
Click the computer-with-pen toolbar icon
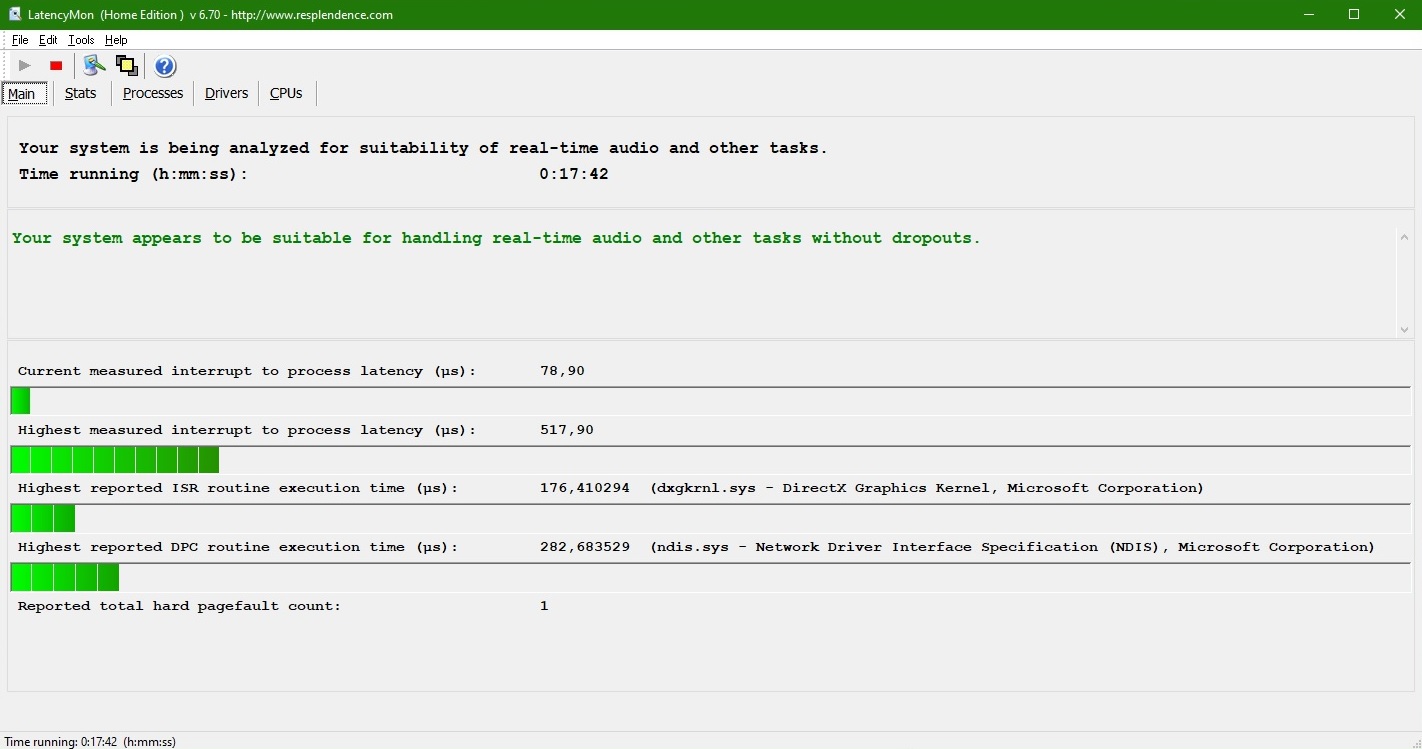coord(94,66)
